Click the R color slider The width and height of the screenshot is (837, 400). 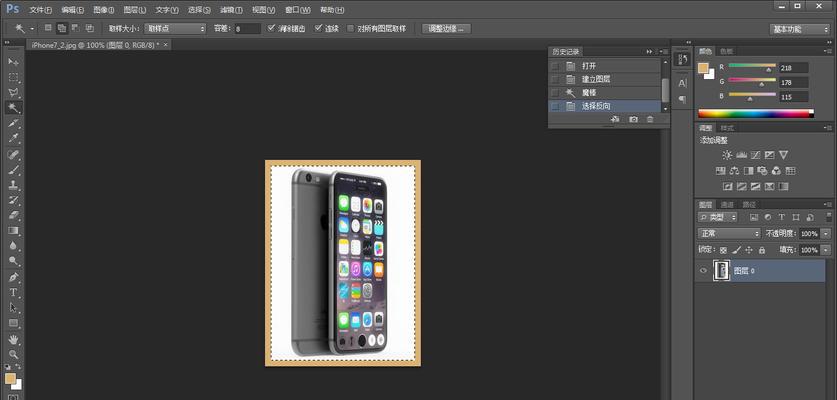click(x=752, y=66)
